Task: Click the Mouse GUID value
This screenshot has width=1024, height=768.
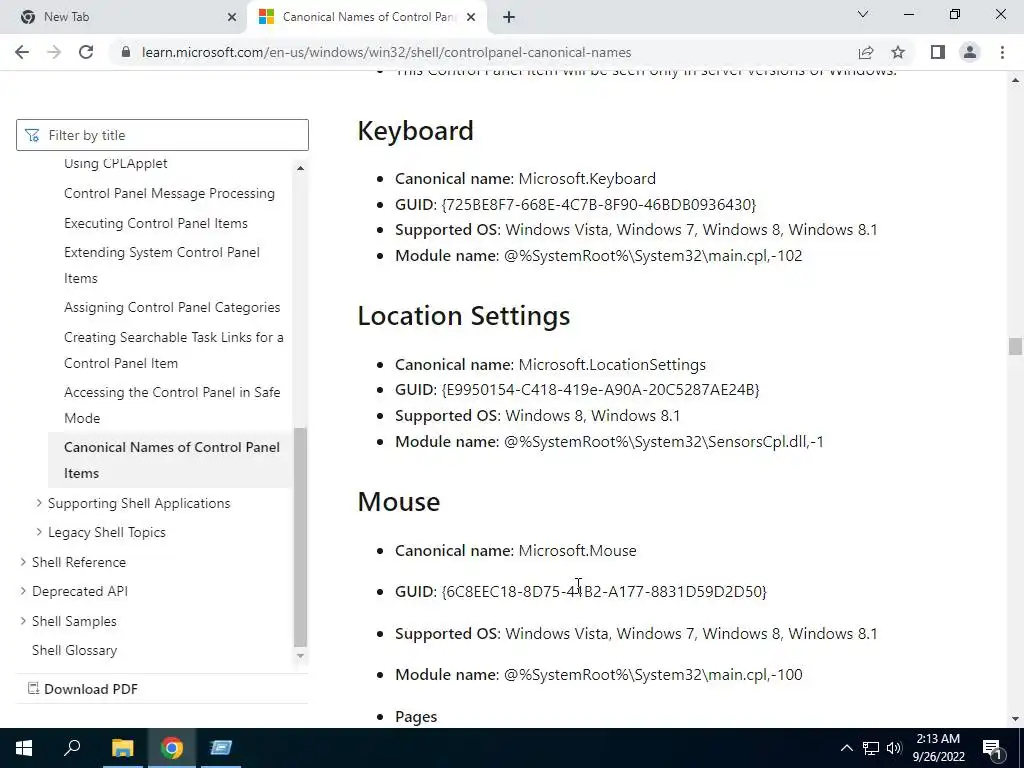Action: 604,592
